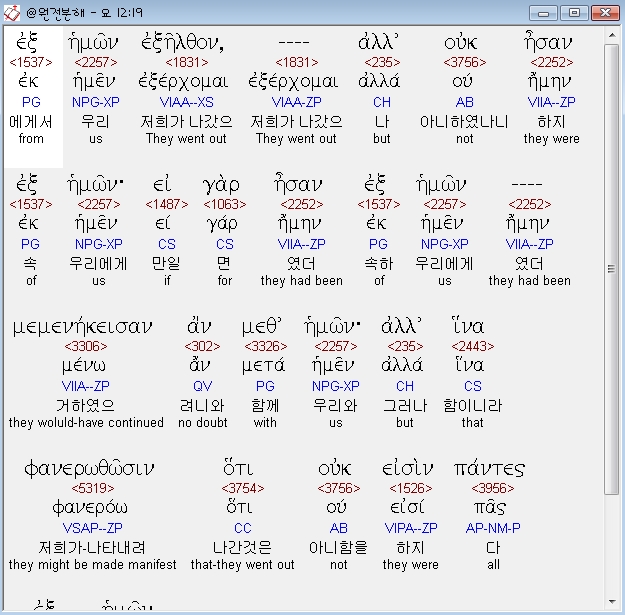Click the gloss 'they woluld-have continued'

pyautogui.click(x=86, y=422)
